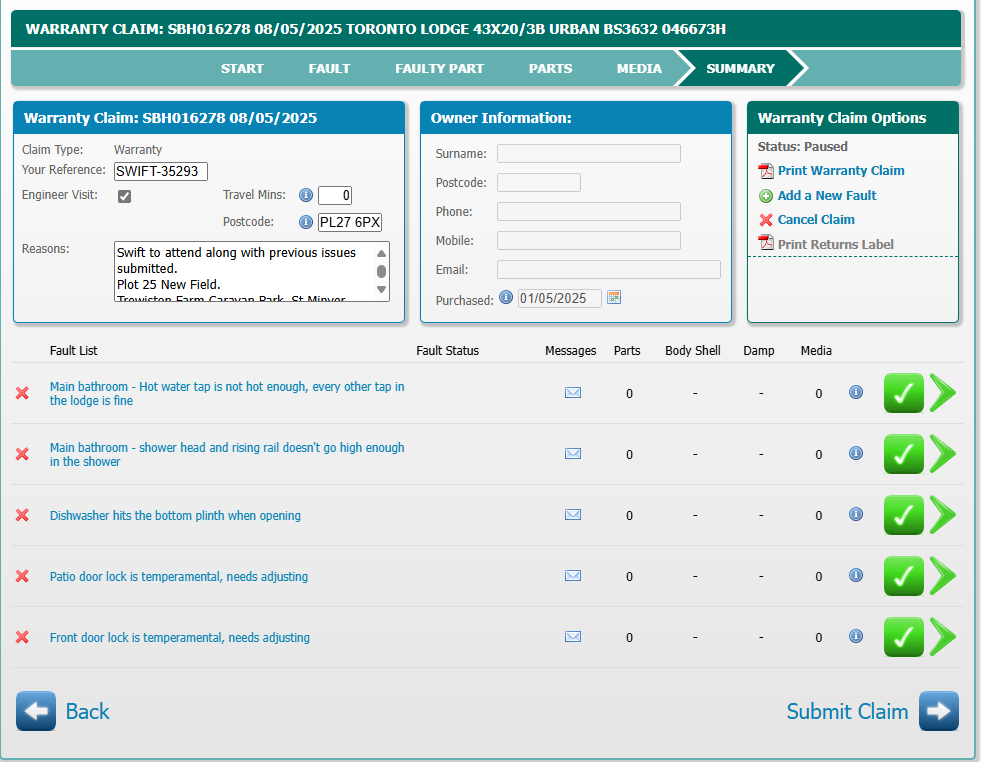This screenshot has height=762, width=992.
Task: Click info icon beside Travel Mins field
Action: click(306, 195)
